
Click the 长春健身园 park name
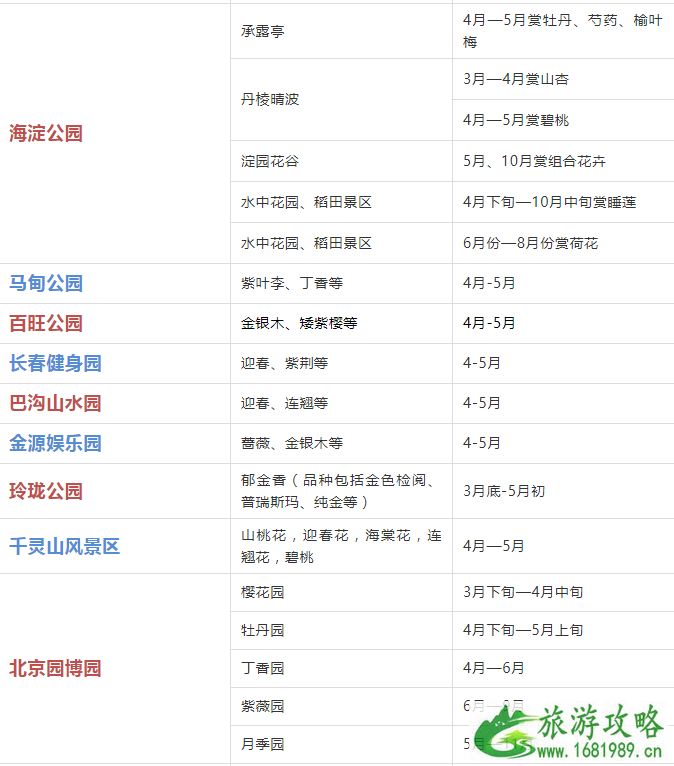[x=55, y=363]
